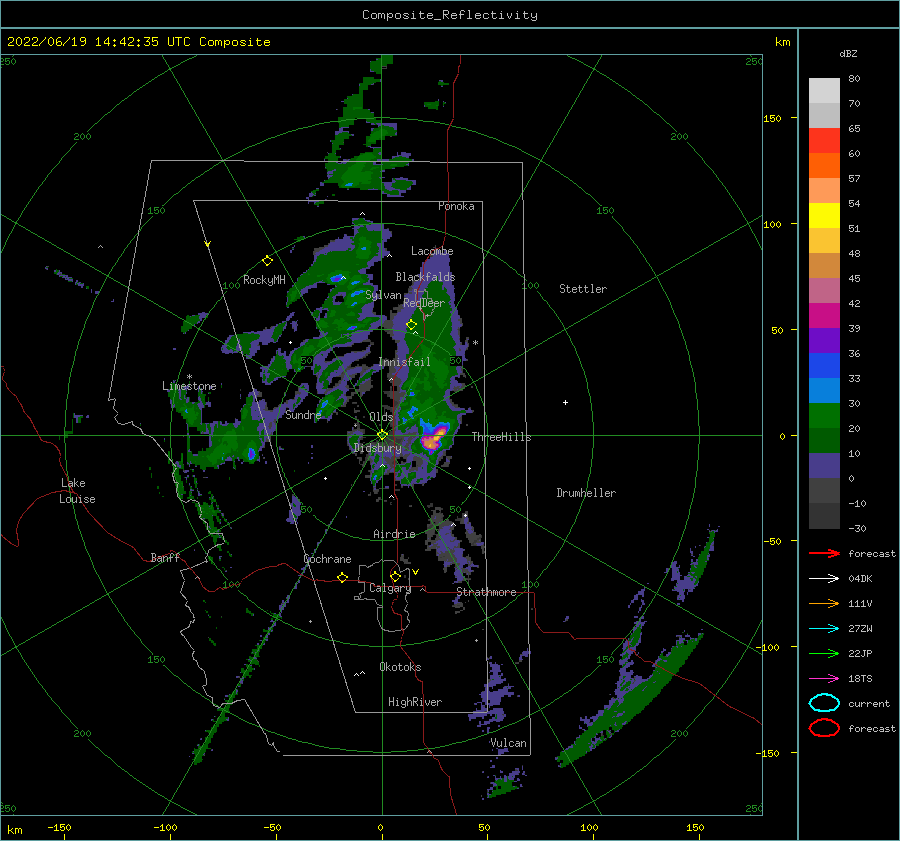Click the asterisk marker above Limestone
The image size is (900, 841).
[189, 377]
